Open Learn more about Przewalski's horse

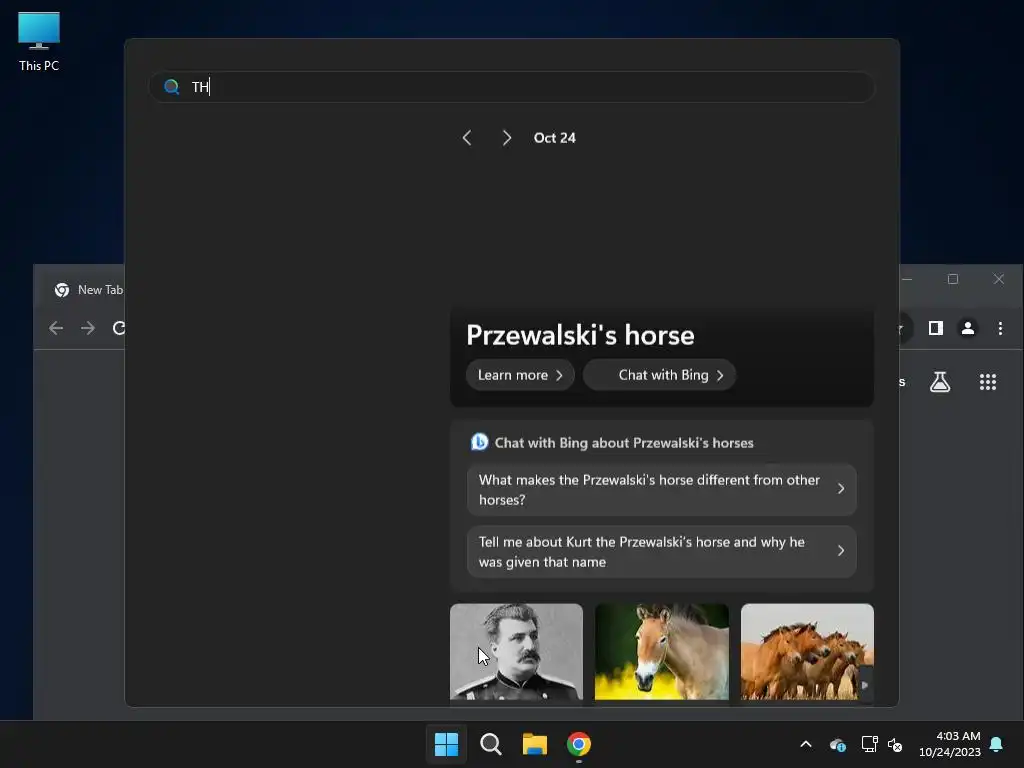click(x=520, y=375)
